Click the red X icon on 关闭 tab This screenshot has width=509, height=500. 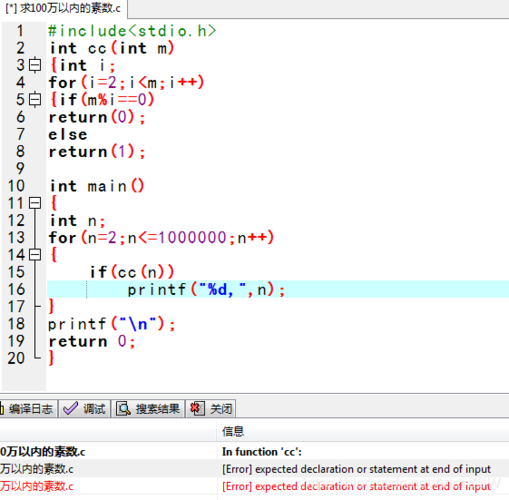(x=197, y=409)
